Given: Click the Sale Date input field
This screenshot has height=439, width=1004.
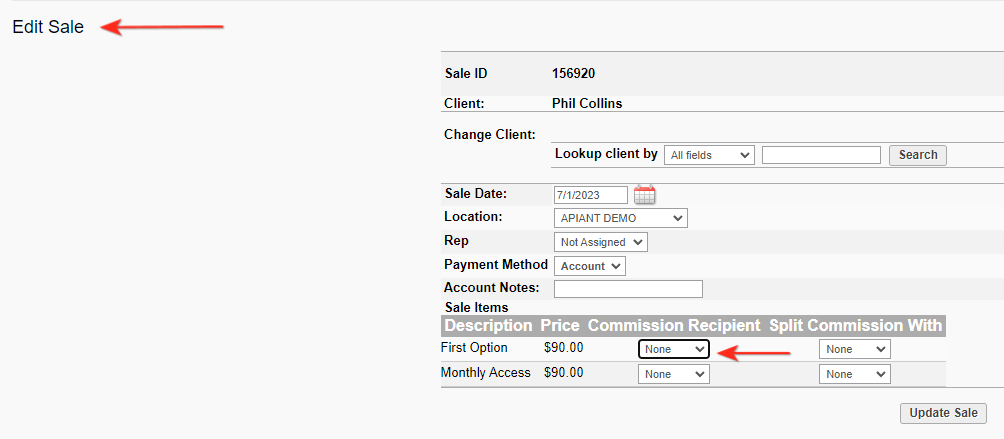Looking at the screenshot, I should (x=591, y=195).
